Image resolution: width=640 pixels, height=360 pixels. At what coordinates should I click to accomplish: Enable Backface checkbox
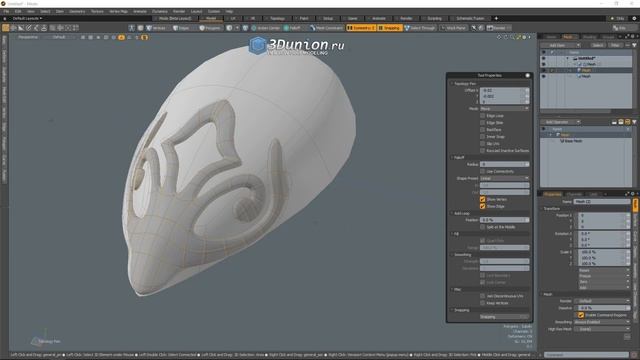482,130
